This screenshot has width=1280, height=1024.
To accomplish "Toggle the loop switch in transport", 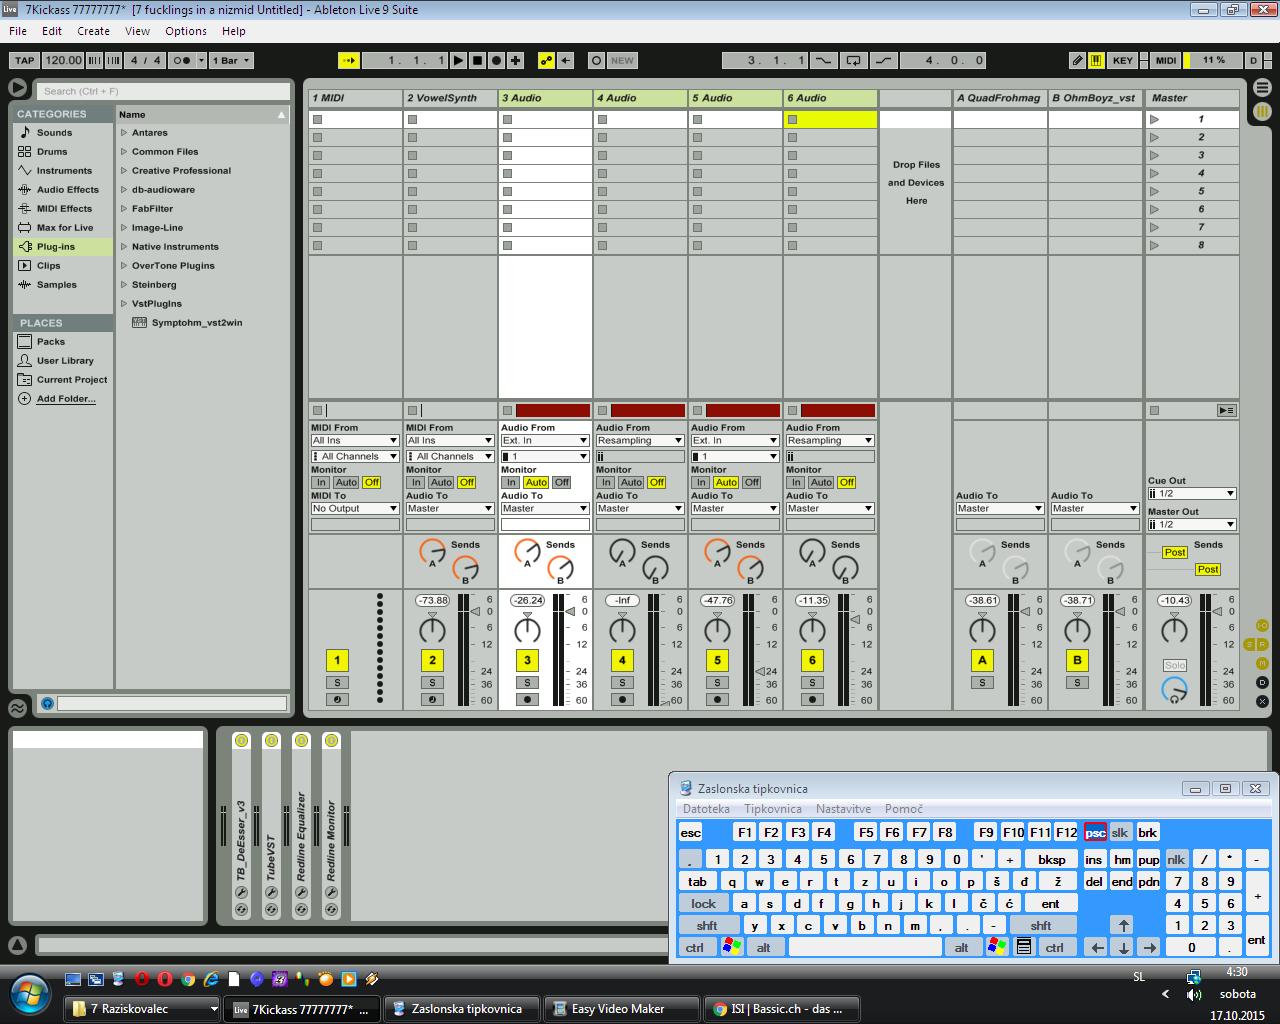I will tap(853, 60).
